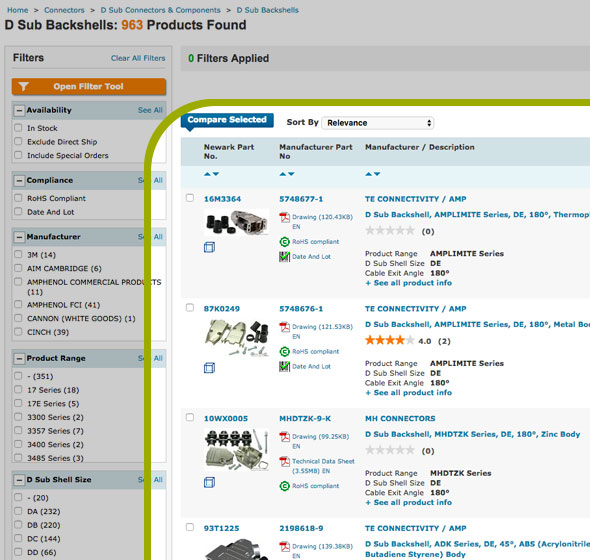Sort Newark Part No. descending arrow
This screenshot has height=560, width=590.
(x=216, y=174)
